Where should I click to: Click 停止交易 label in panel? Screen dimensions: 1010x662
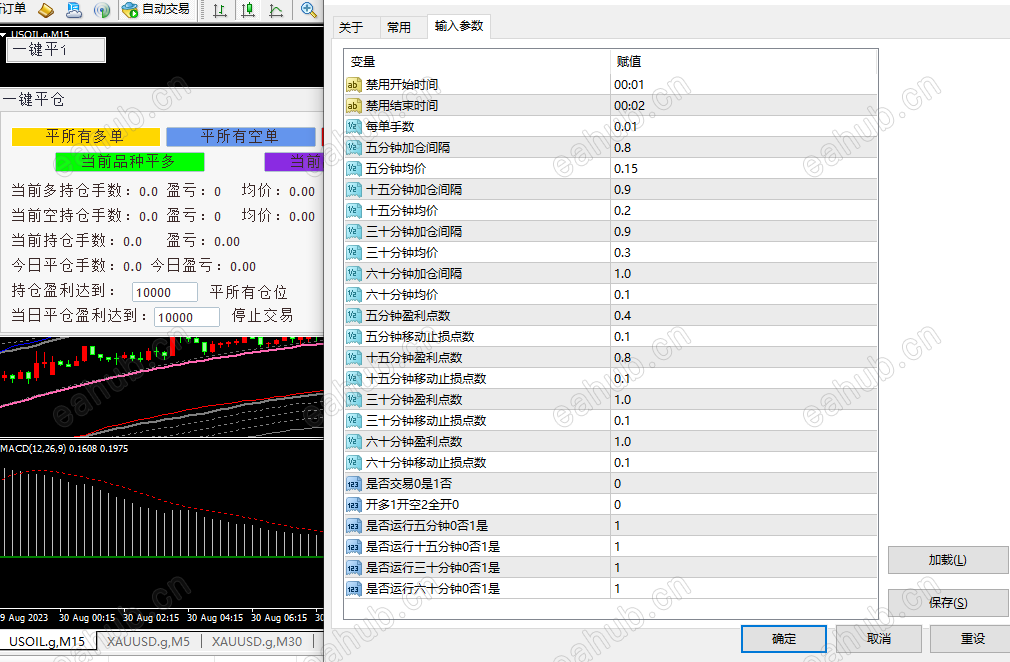[x=263, y=316]
